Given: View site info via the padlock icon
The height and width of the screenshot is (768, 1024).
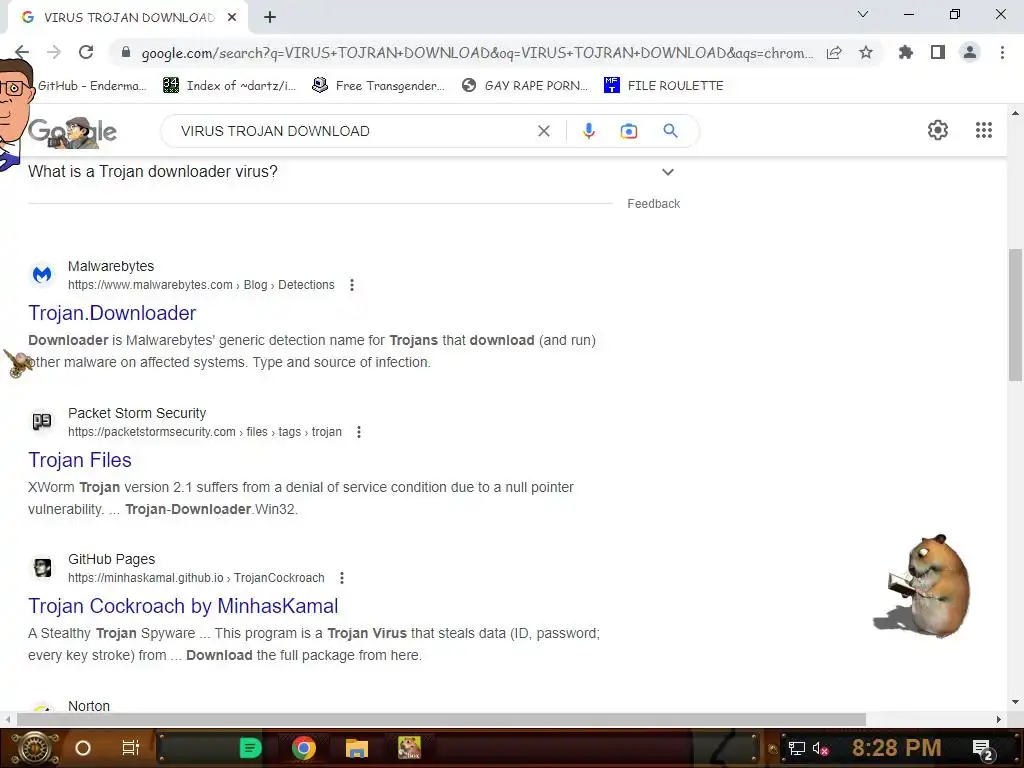Looking at the screenshot, I should click(x=126, y=52).
